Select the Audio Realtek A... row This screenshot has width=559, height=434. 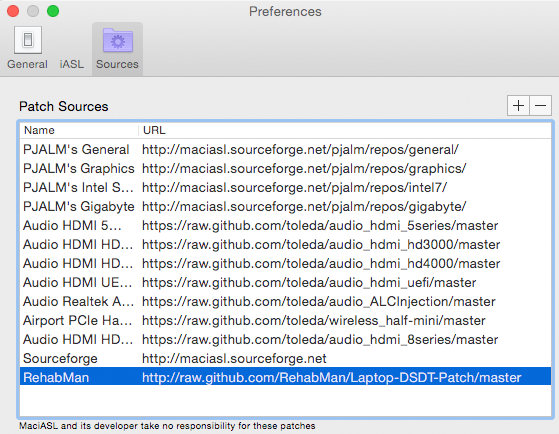tap(285, 302)
